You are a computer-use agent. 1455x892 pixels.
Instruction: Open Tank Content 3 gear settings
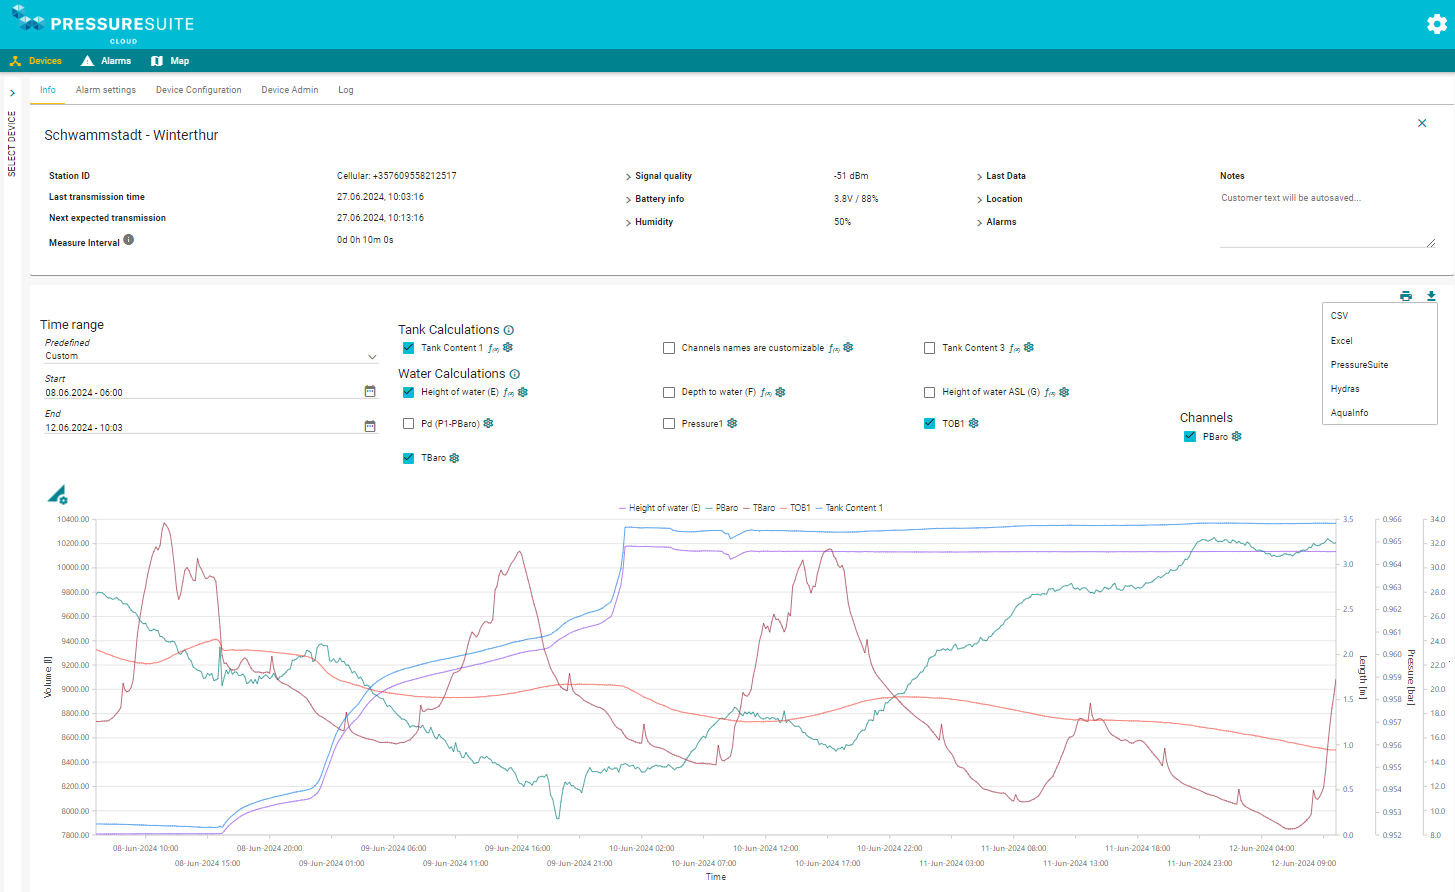click(1029, 347)
